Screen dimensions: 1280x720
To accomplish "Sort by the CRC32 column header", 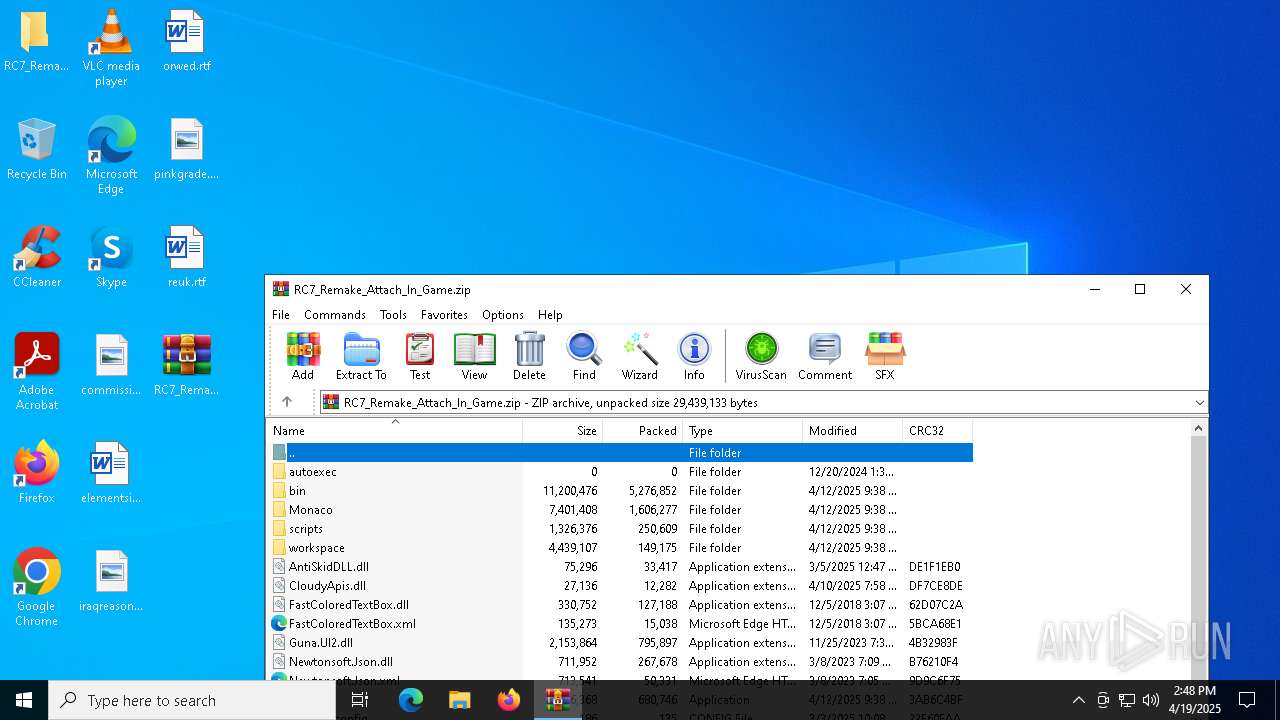I will pyautogui.click(x=938, y=431).
